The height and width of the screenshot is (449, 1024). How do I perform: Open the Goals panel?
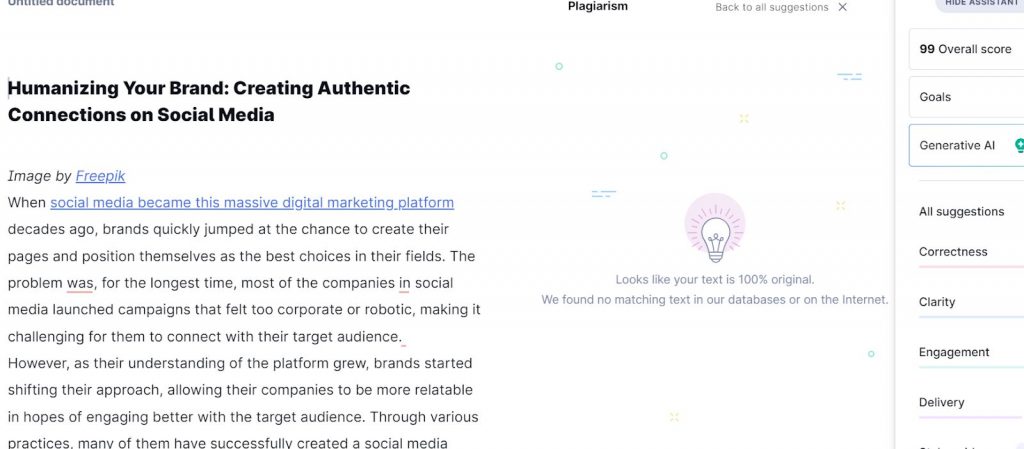tap(967, 97)
